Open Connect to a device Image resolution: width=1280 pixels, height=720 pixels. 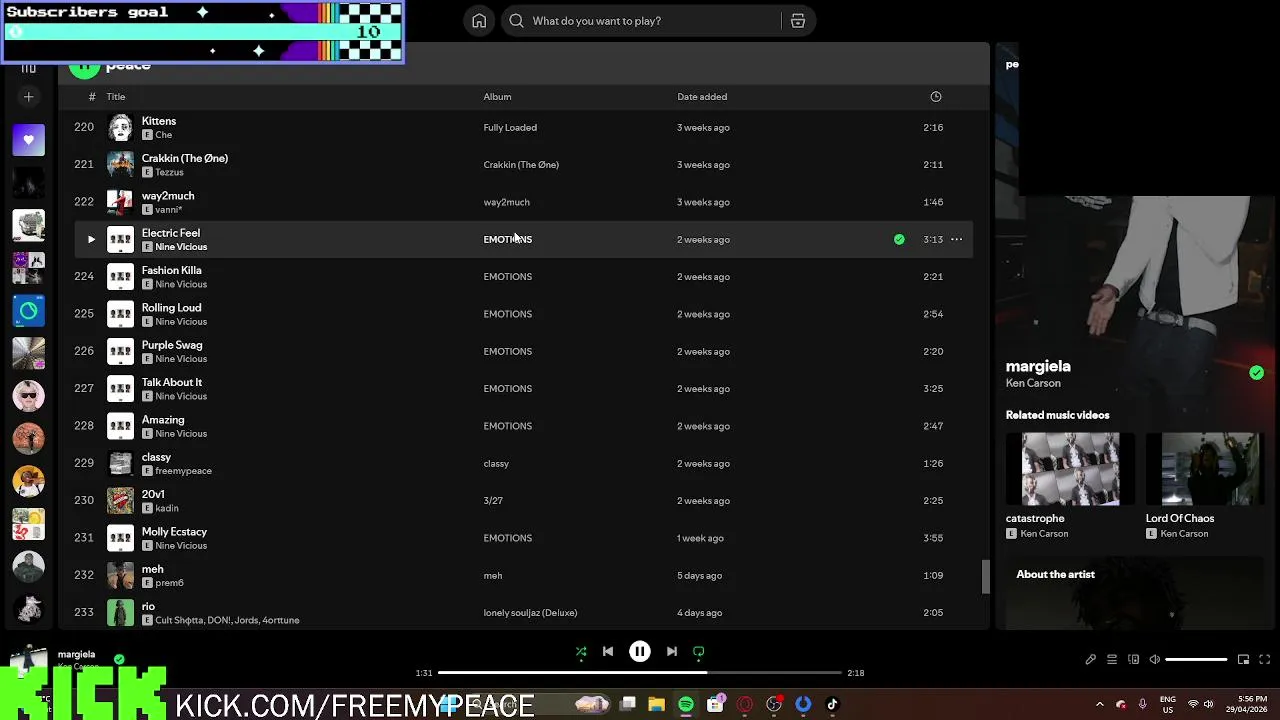pos(1133,660)
